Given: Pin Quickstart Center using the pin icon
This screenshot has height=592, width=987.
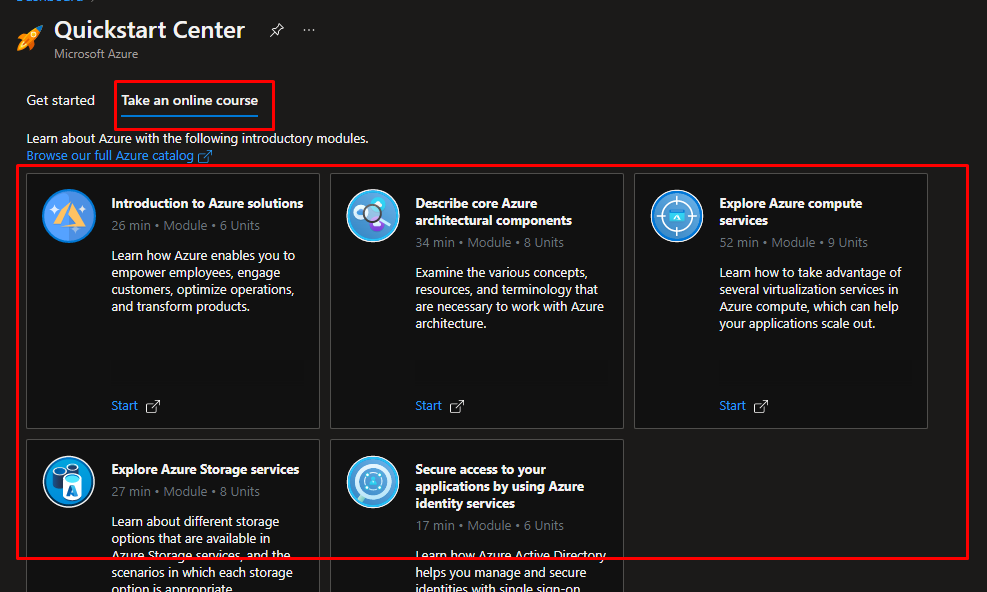Looking at the screenshot, I should pyautogui.click(x=276, y=31).
